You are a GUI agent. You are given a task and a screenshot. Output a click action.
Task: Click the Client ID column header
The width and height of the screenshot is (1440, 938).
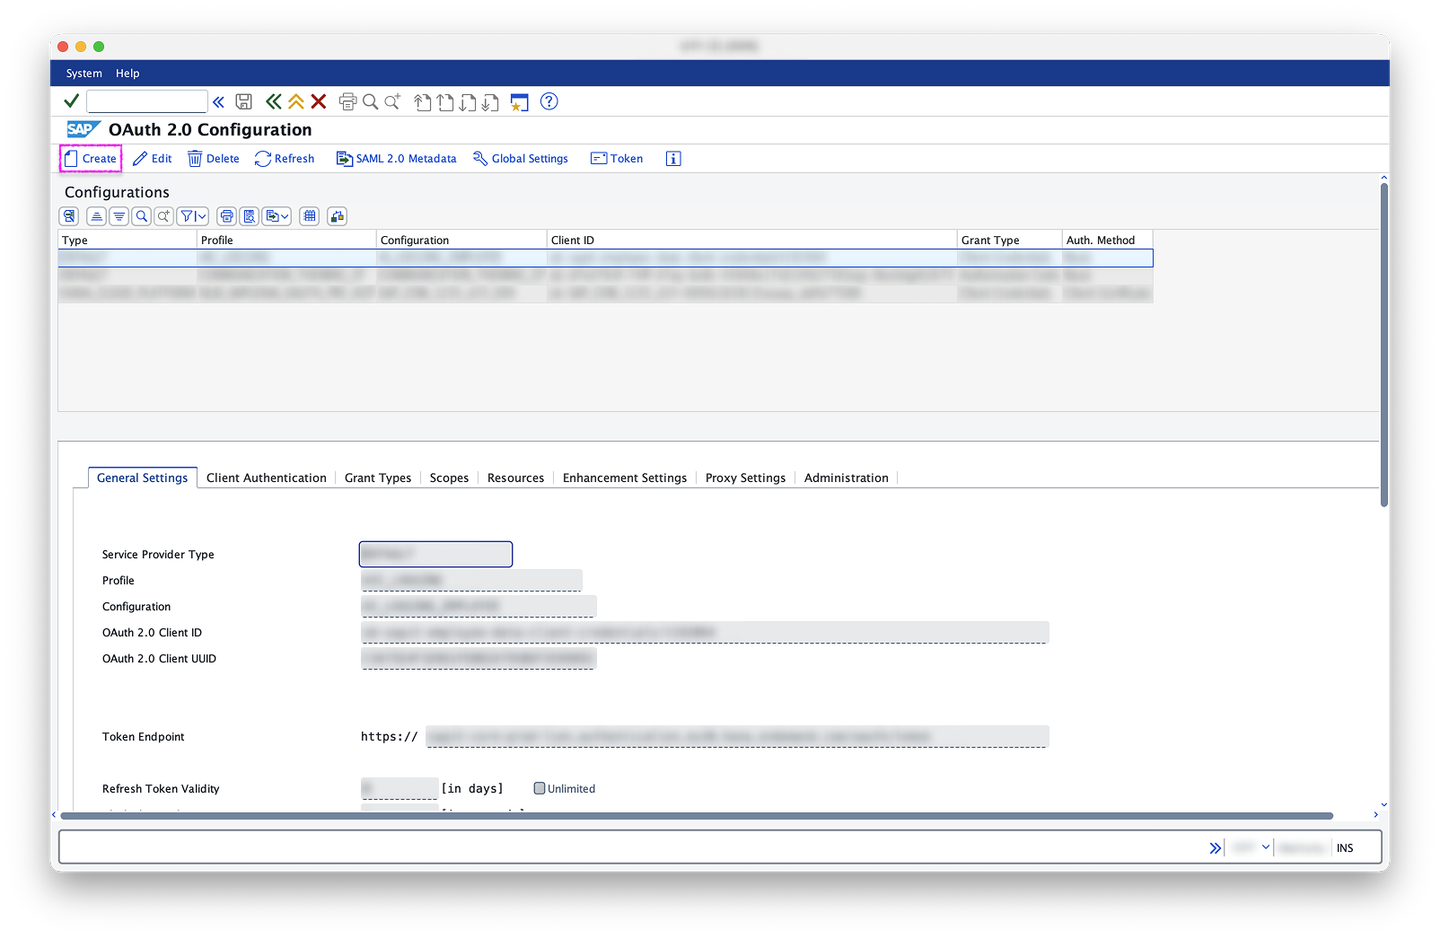click(752, 240)
